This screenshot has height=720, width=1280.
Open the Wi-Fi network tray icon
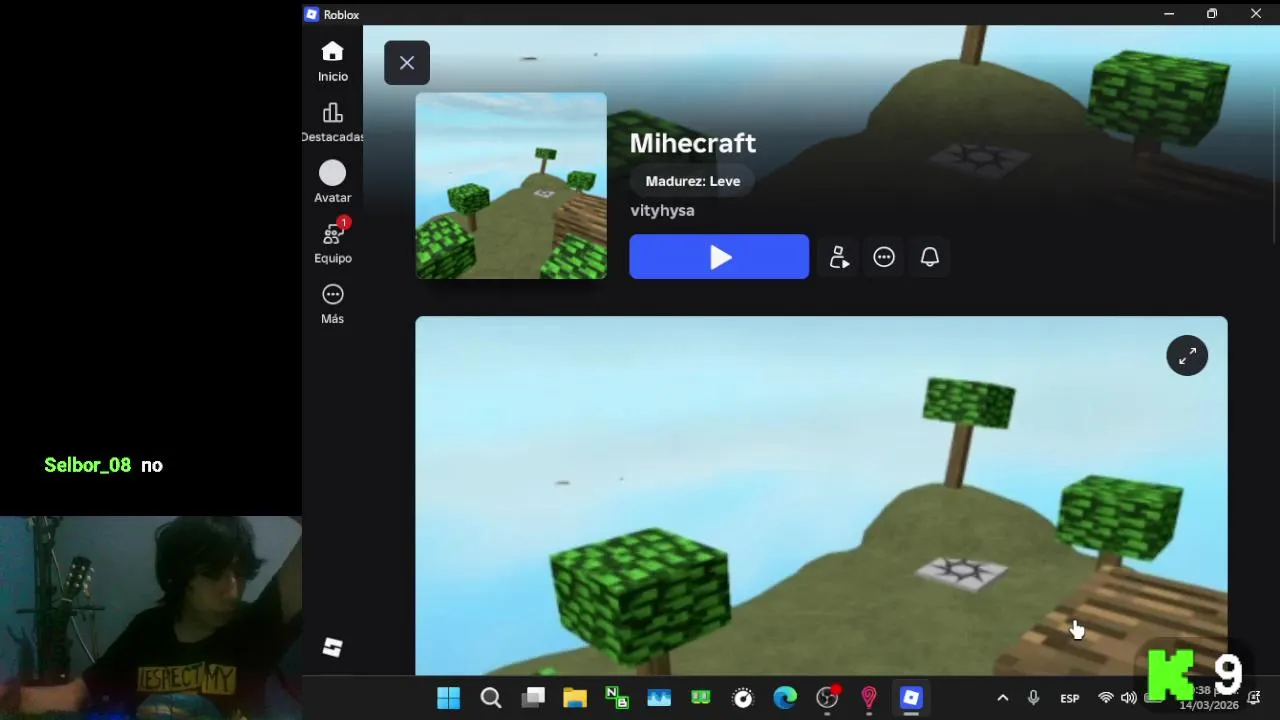tap(1106, 698)
